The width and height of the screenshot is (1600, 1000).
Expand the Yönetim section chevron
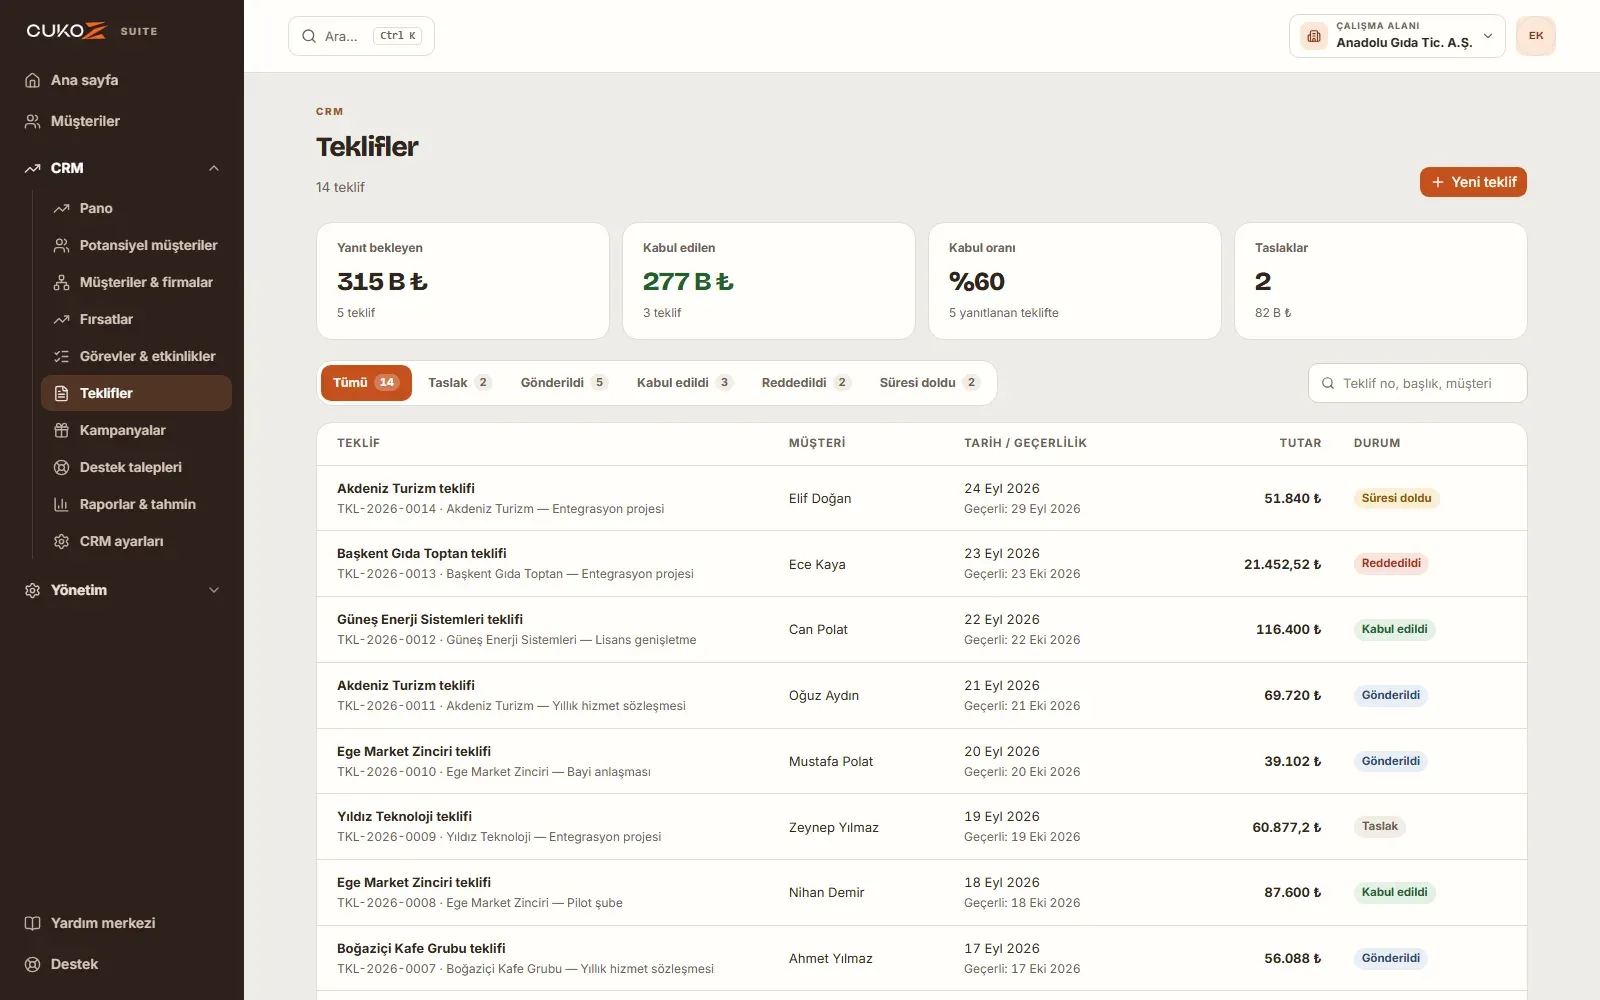click(214, 590)
